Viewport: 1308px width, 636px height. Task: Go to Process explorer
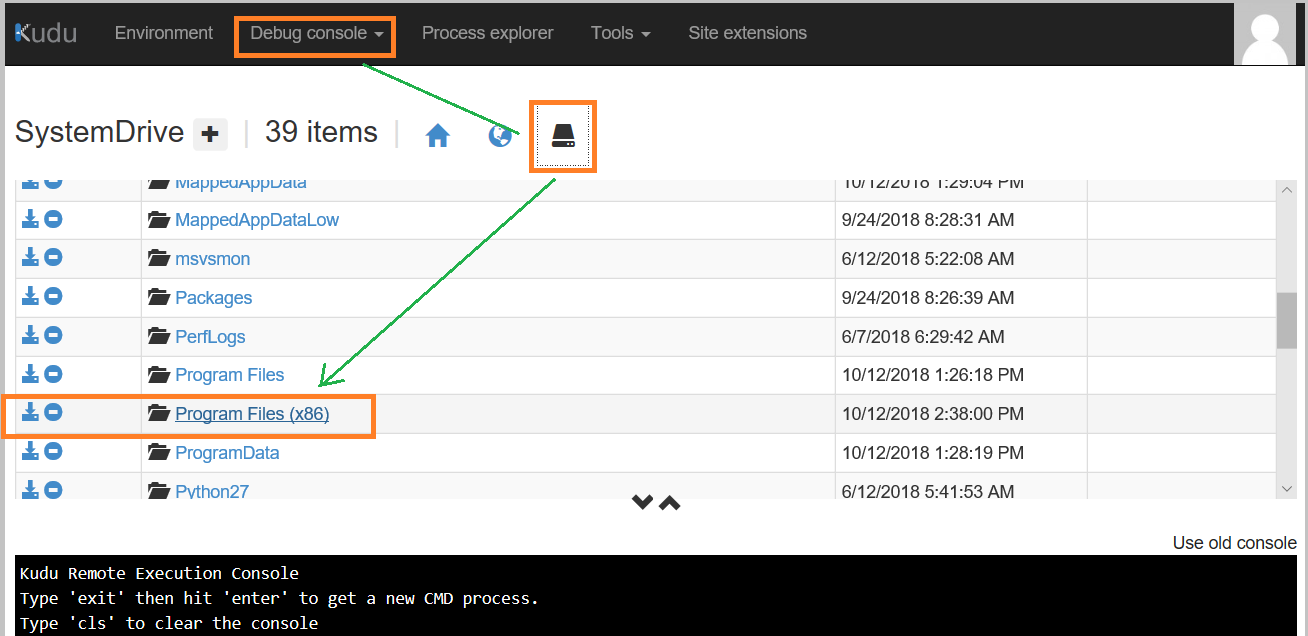(x=487, y=34)
